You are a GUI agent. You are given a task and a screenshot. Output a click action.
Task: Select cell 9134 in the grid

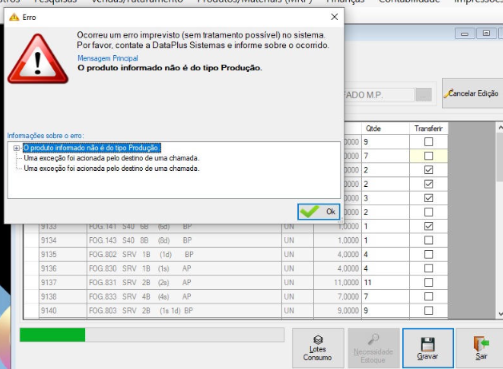[x=63, y=240]
